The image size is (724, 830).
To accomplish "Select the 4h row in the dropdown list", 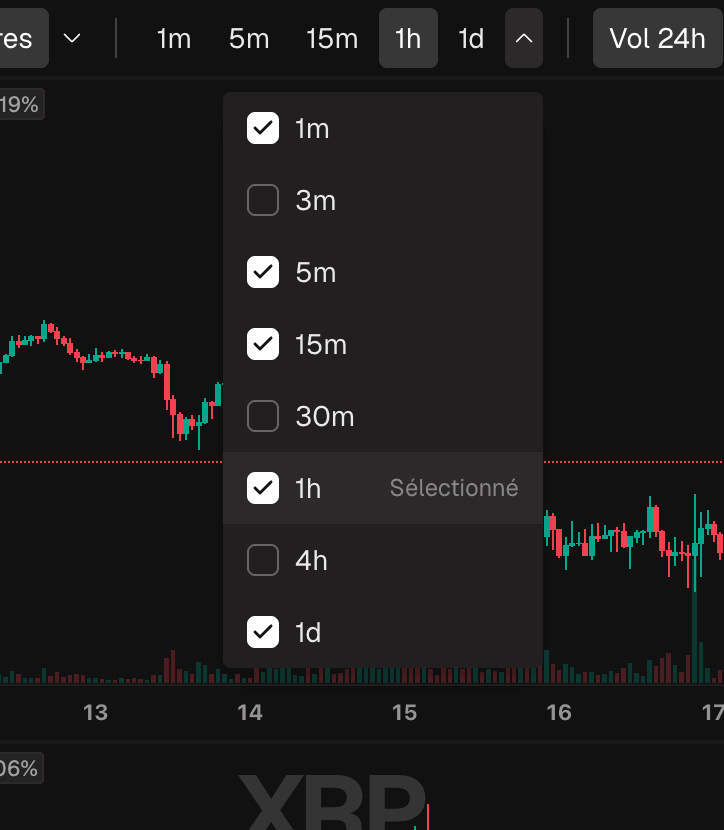I will point(383,560).
